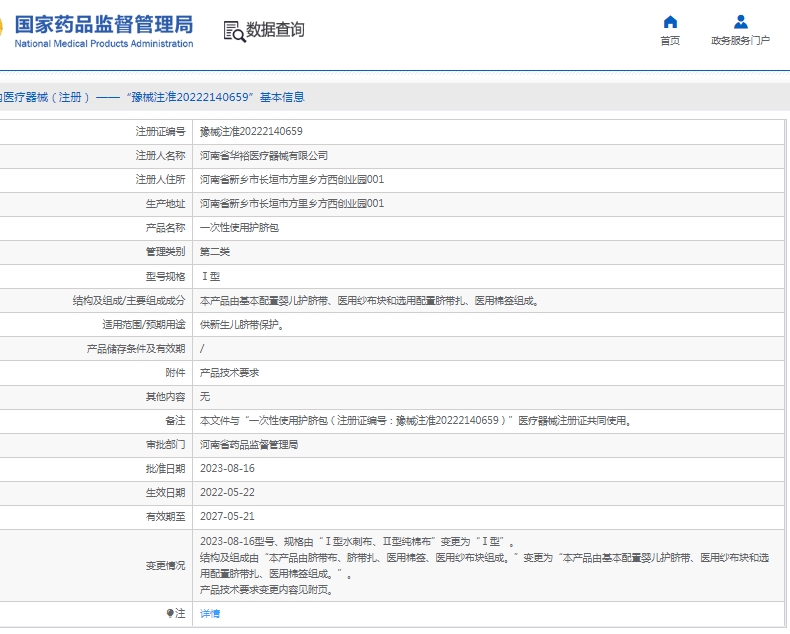Select the 注册人名称 value 河南省华裕医疗器械有限公司
The image size is (790, 634).
point(264,156)
